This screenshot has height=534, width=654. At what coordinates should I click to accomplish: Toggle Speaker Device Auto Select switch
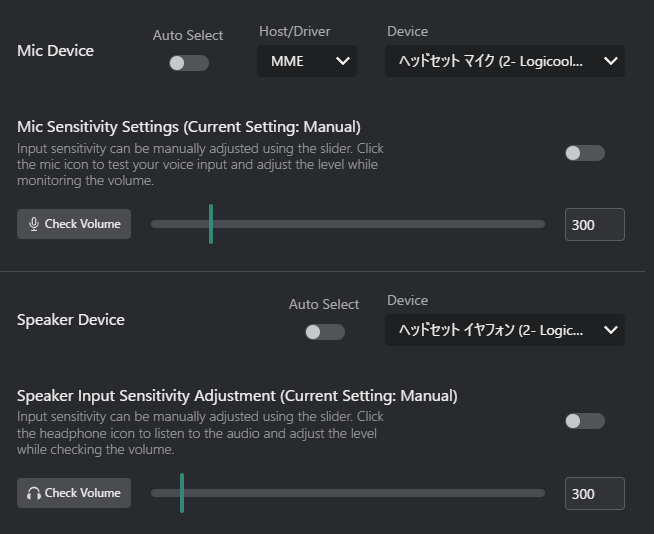(x=325, y=332)
